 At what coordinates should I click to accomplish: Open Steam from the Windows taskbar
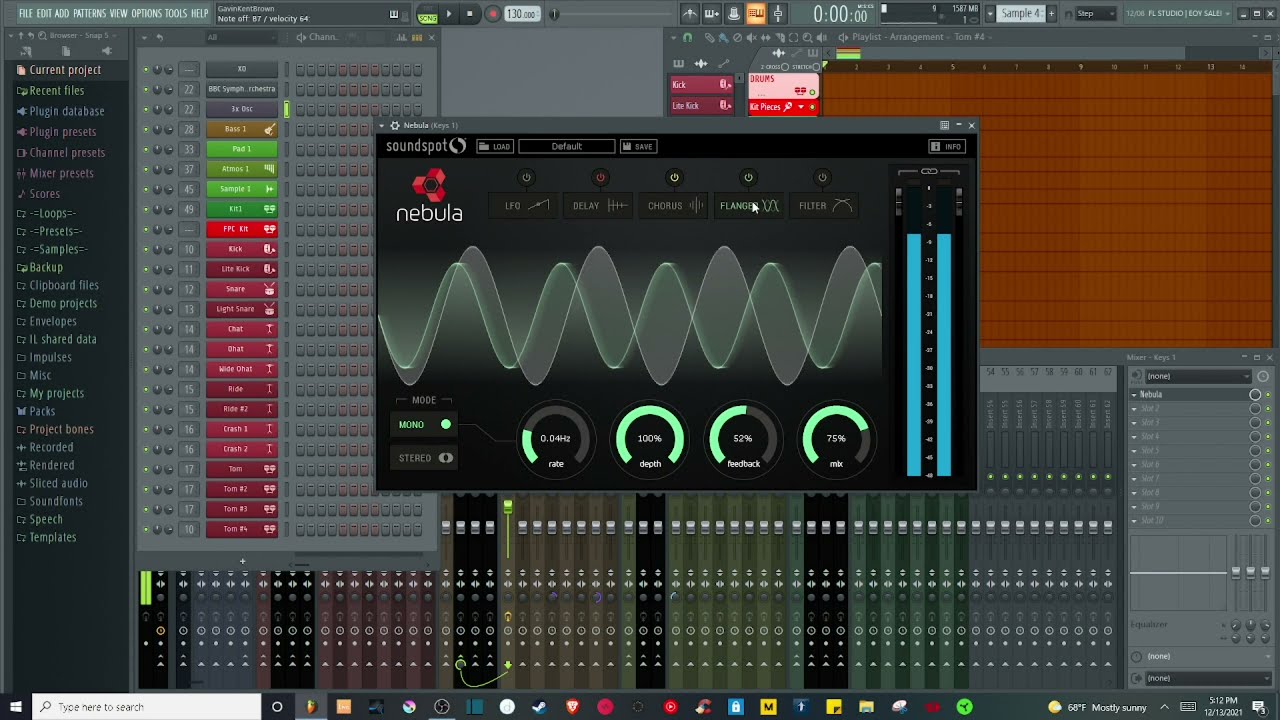[539, 707]
